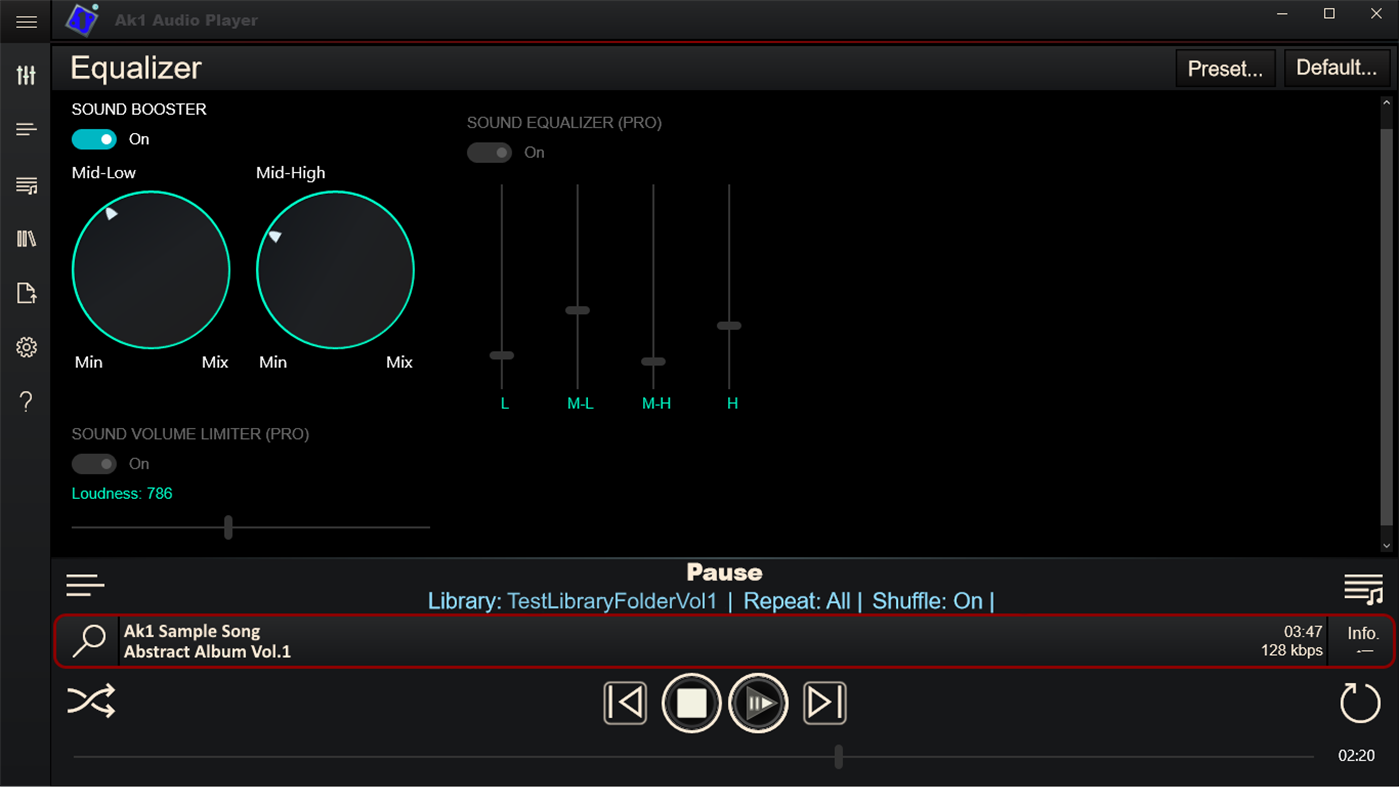Image resolution: width=1399 pixels, height=787 pixels.
Task: Turn off the Sound Booster switch
Action: 94,139
